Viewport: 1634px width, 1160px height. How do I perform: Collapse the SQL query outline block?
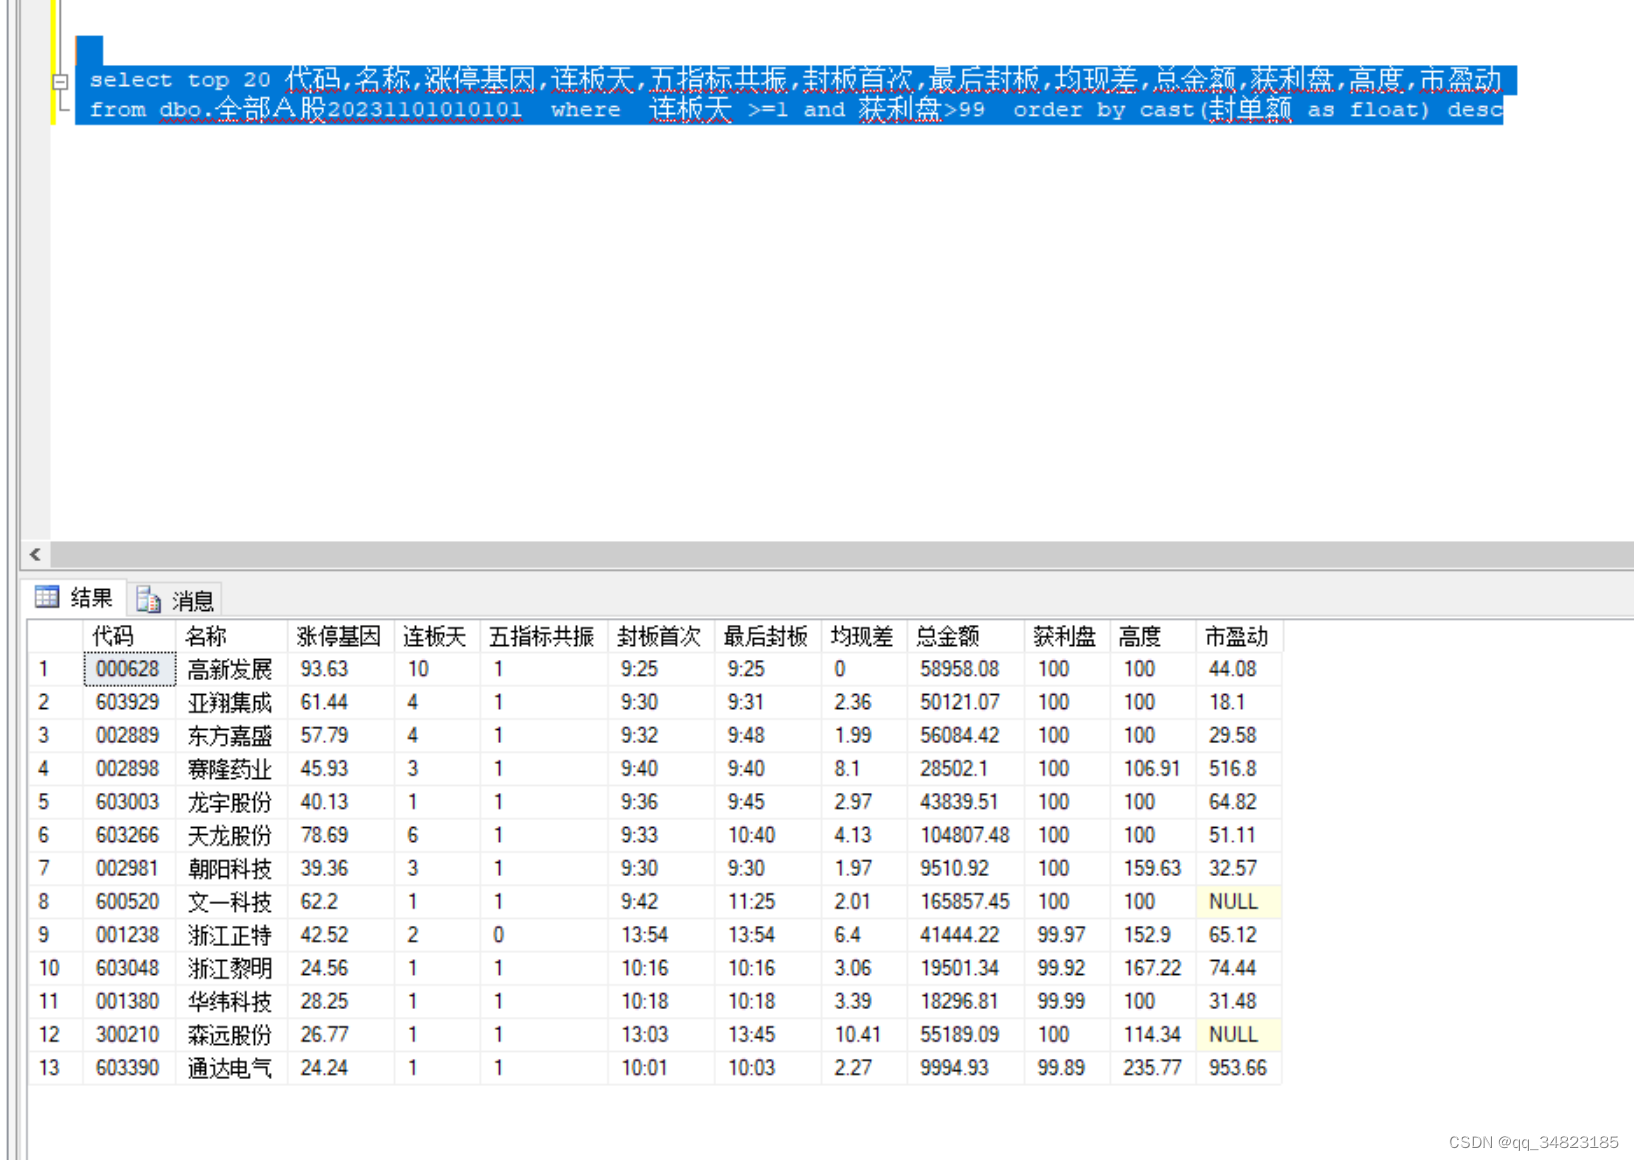tap(60, 82)
